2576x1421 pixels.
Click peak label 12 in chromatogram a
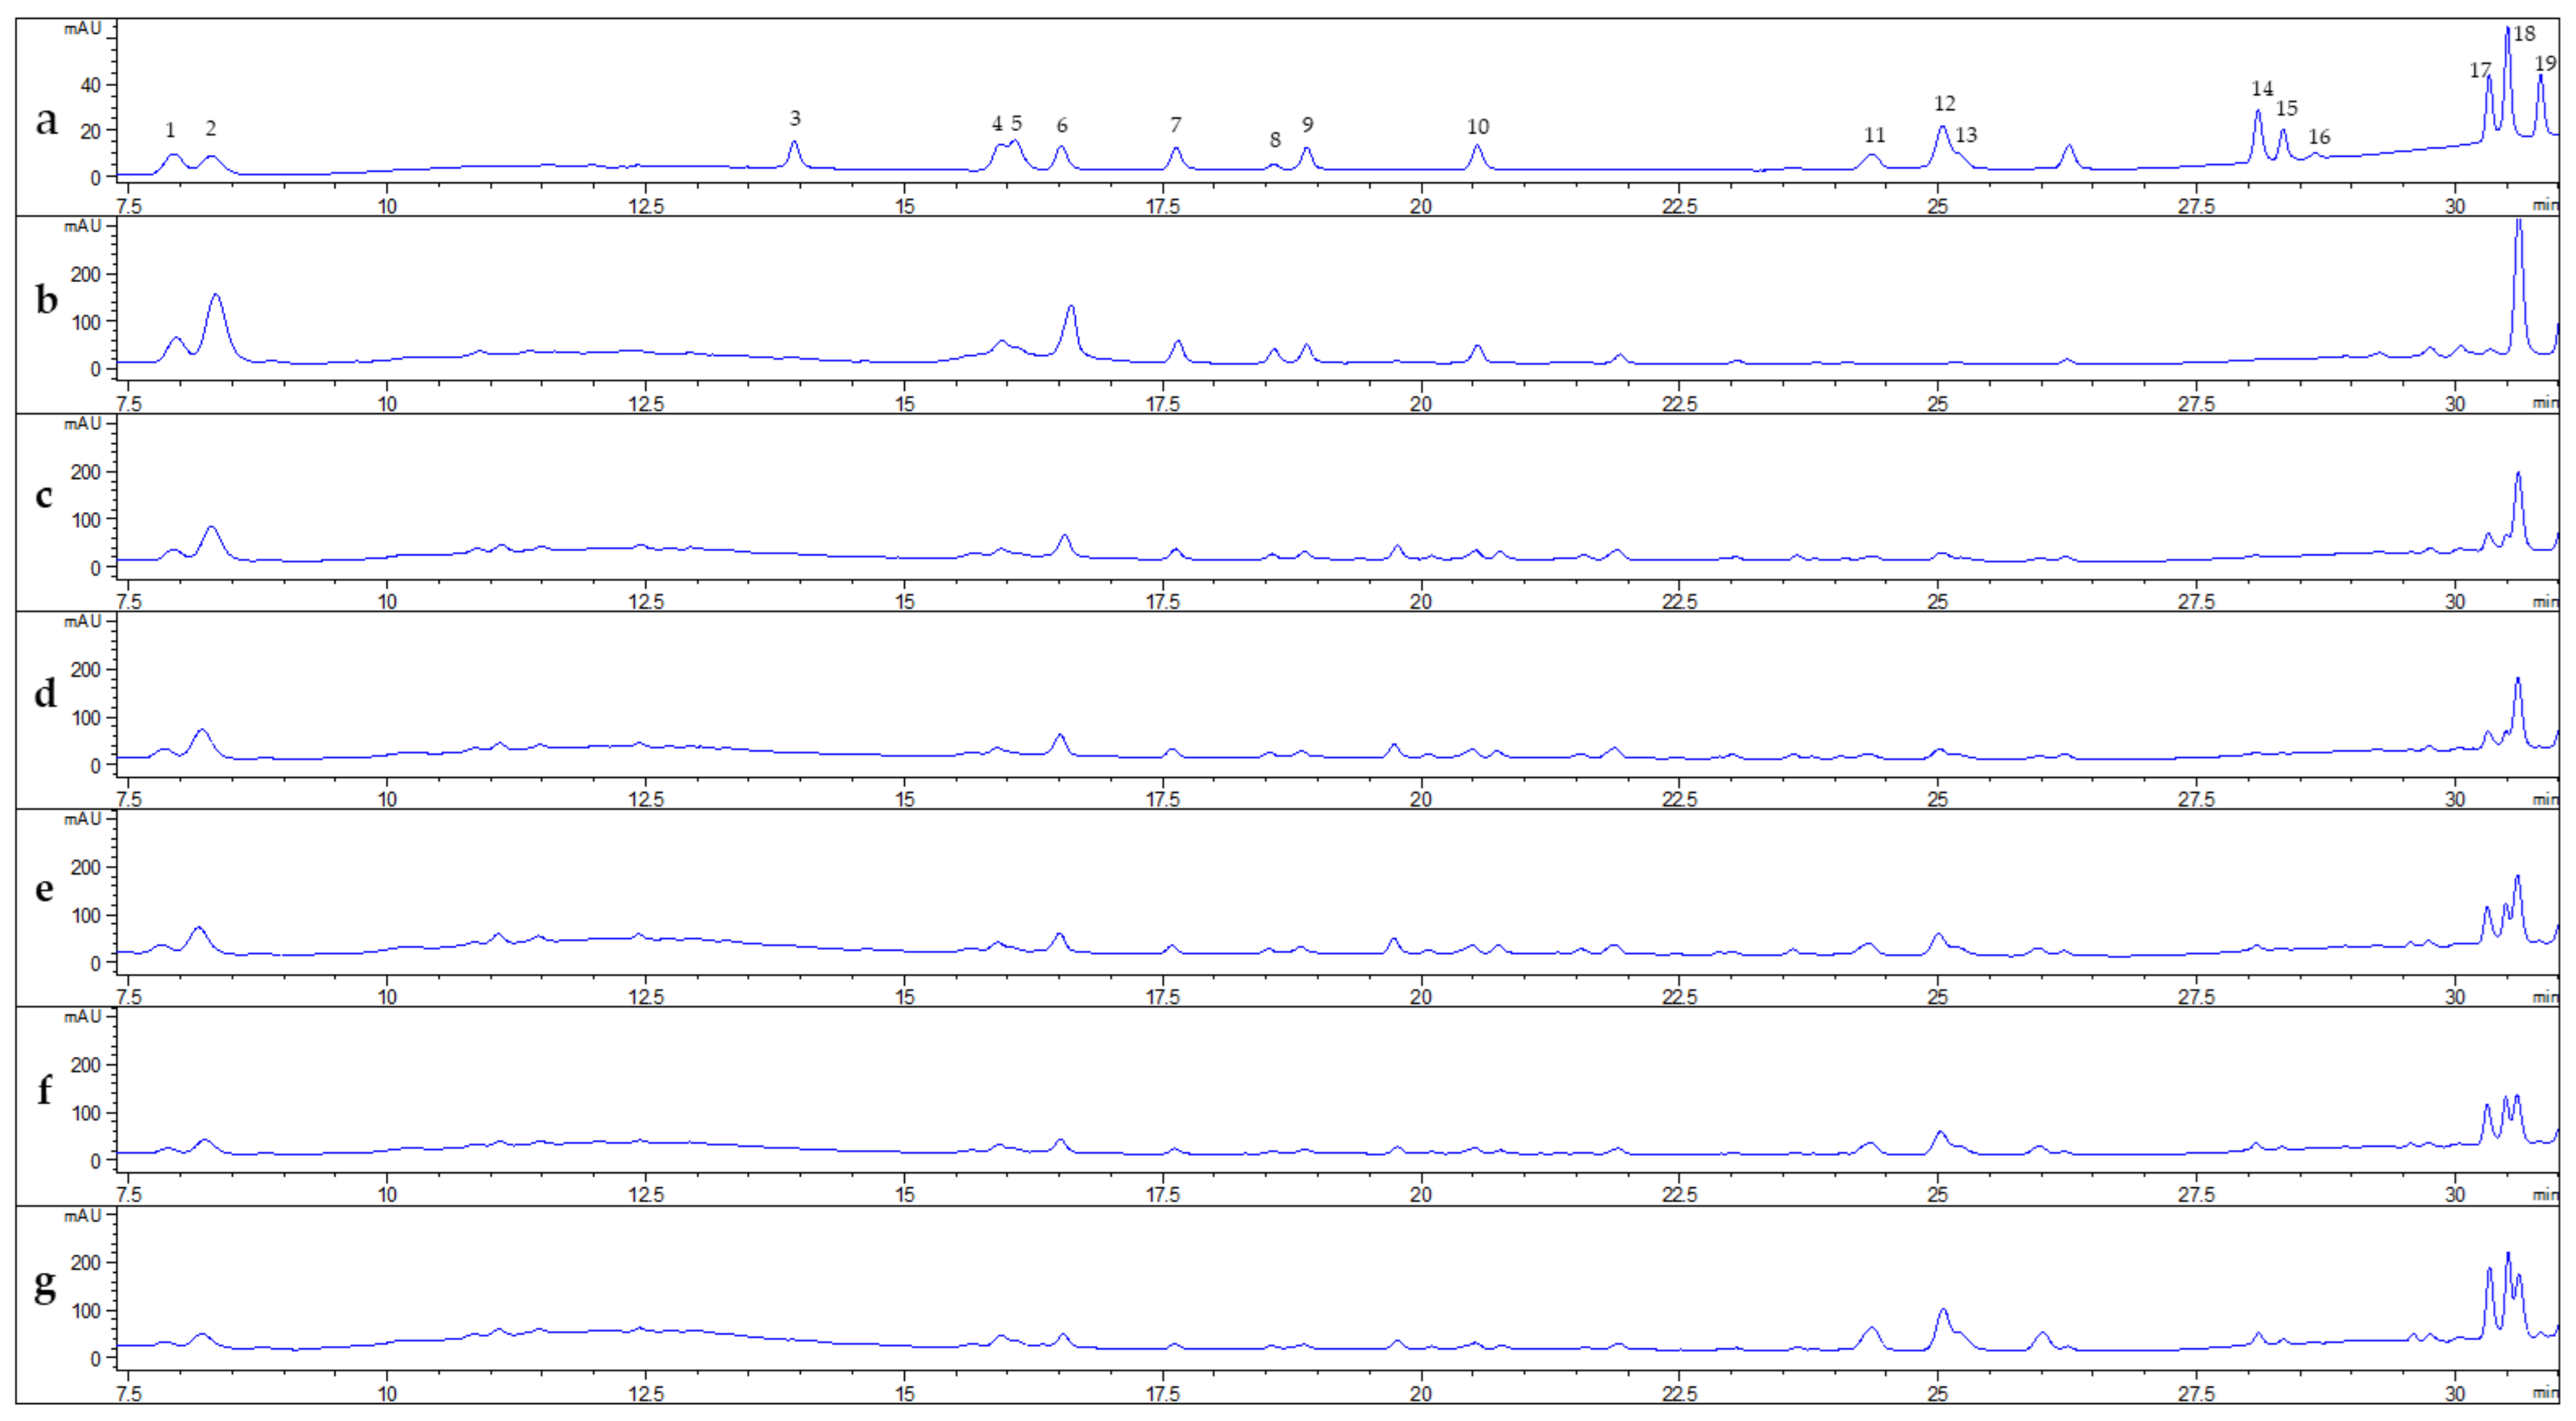(1944, 104)
